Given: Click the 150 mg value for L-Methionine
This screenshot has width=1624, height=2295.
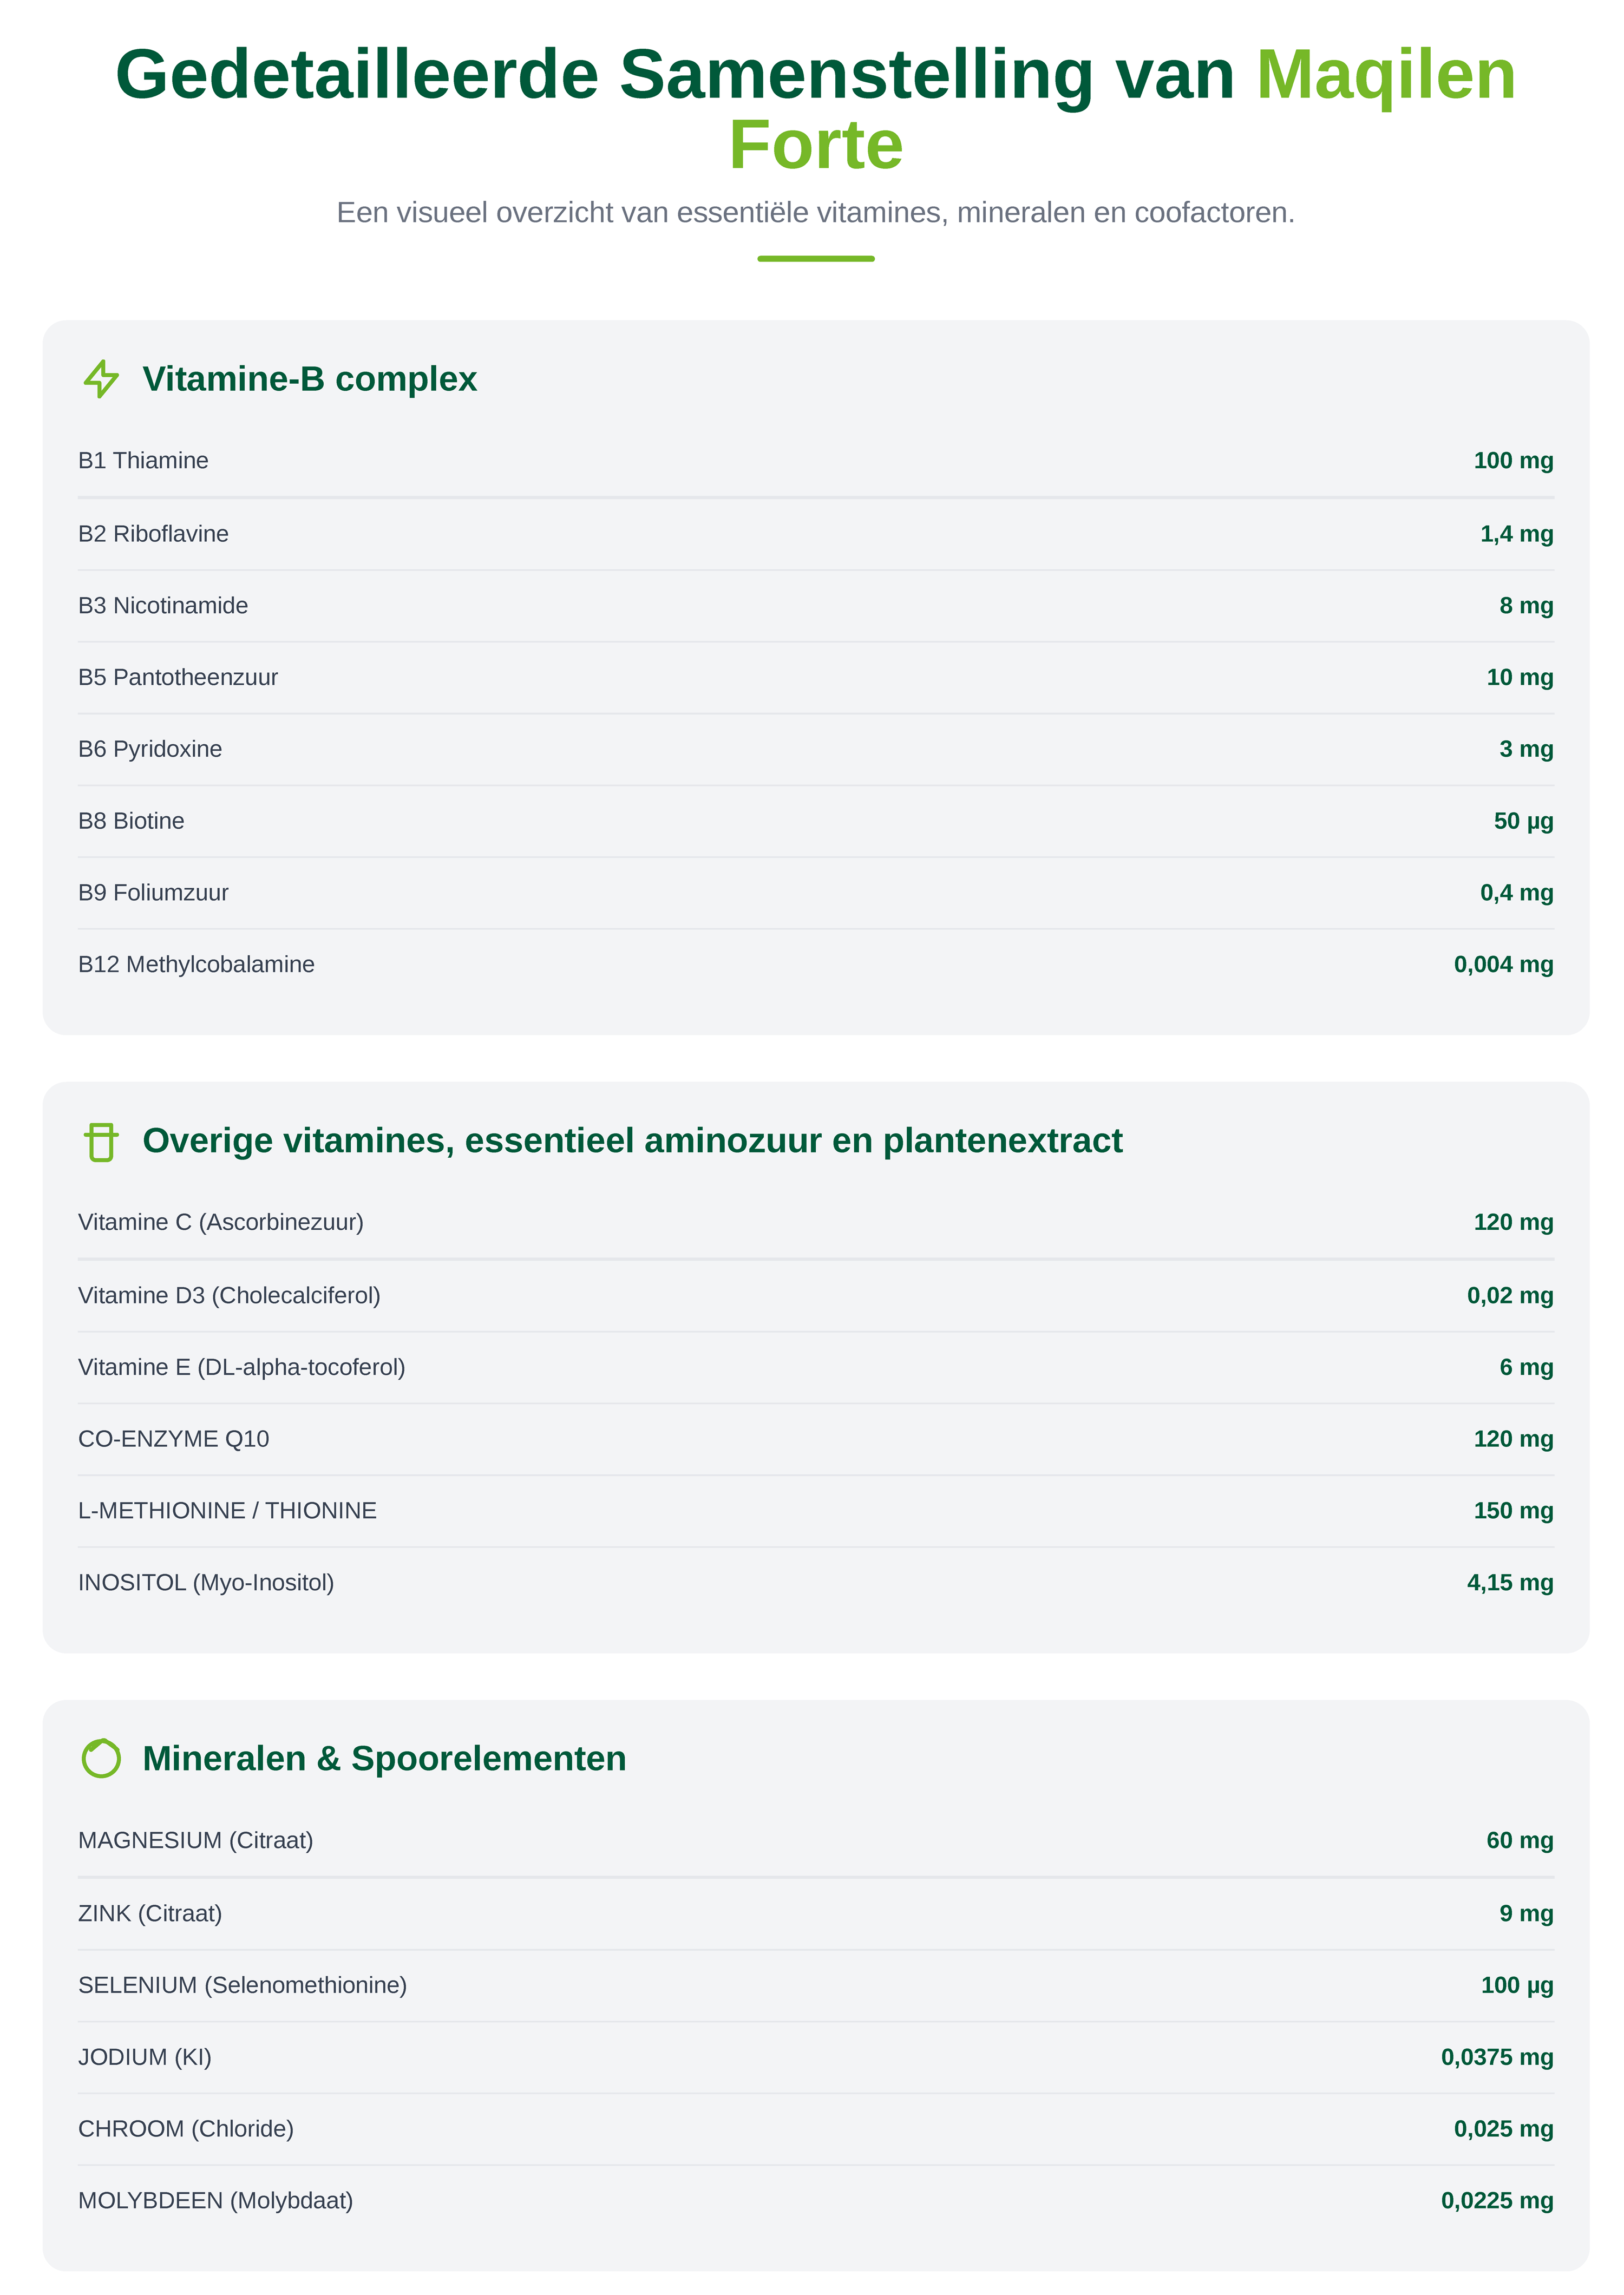Looking at the screenshot, I should pos(1513,1511).
